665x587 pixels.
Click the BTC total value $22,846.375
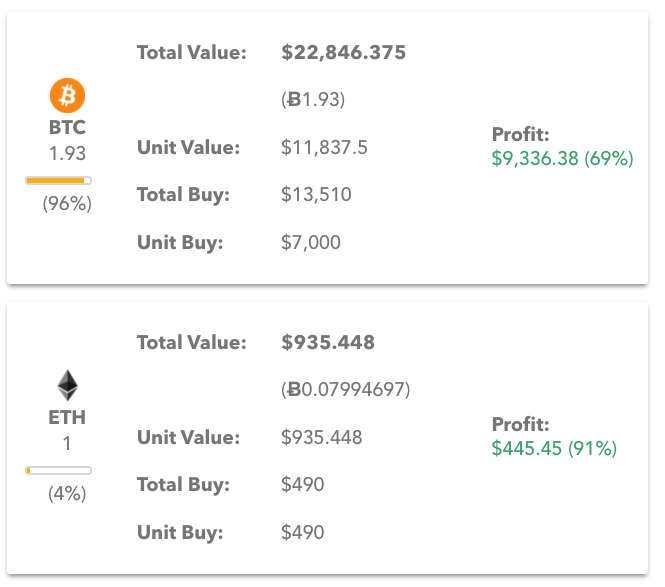(x=344, y=53)
